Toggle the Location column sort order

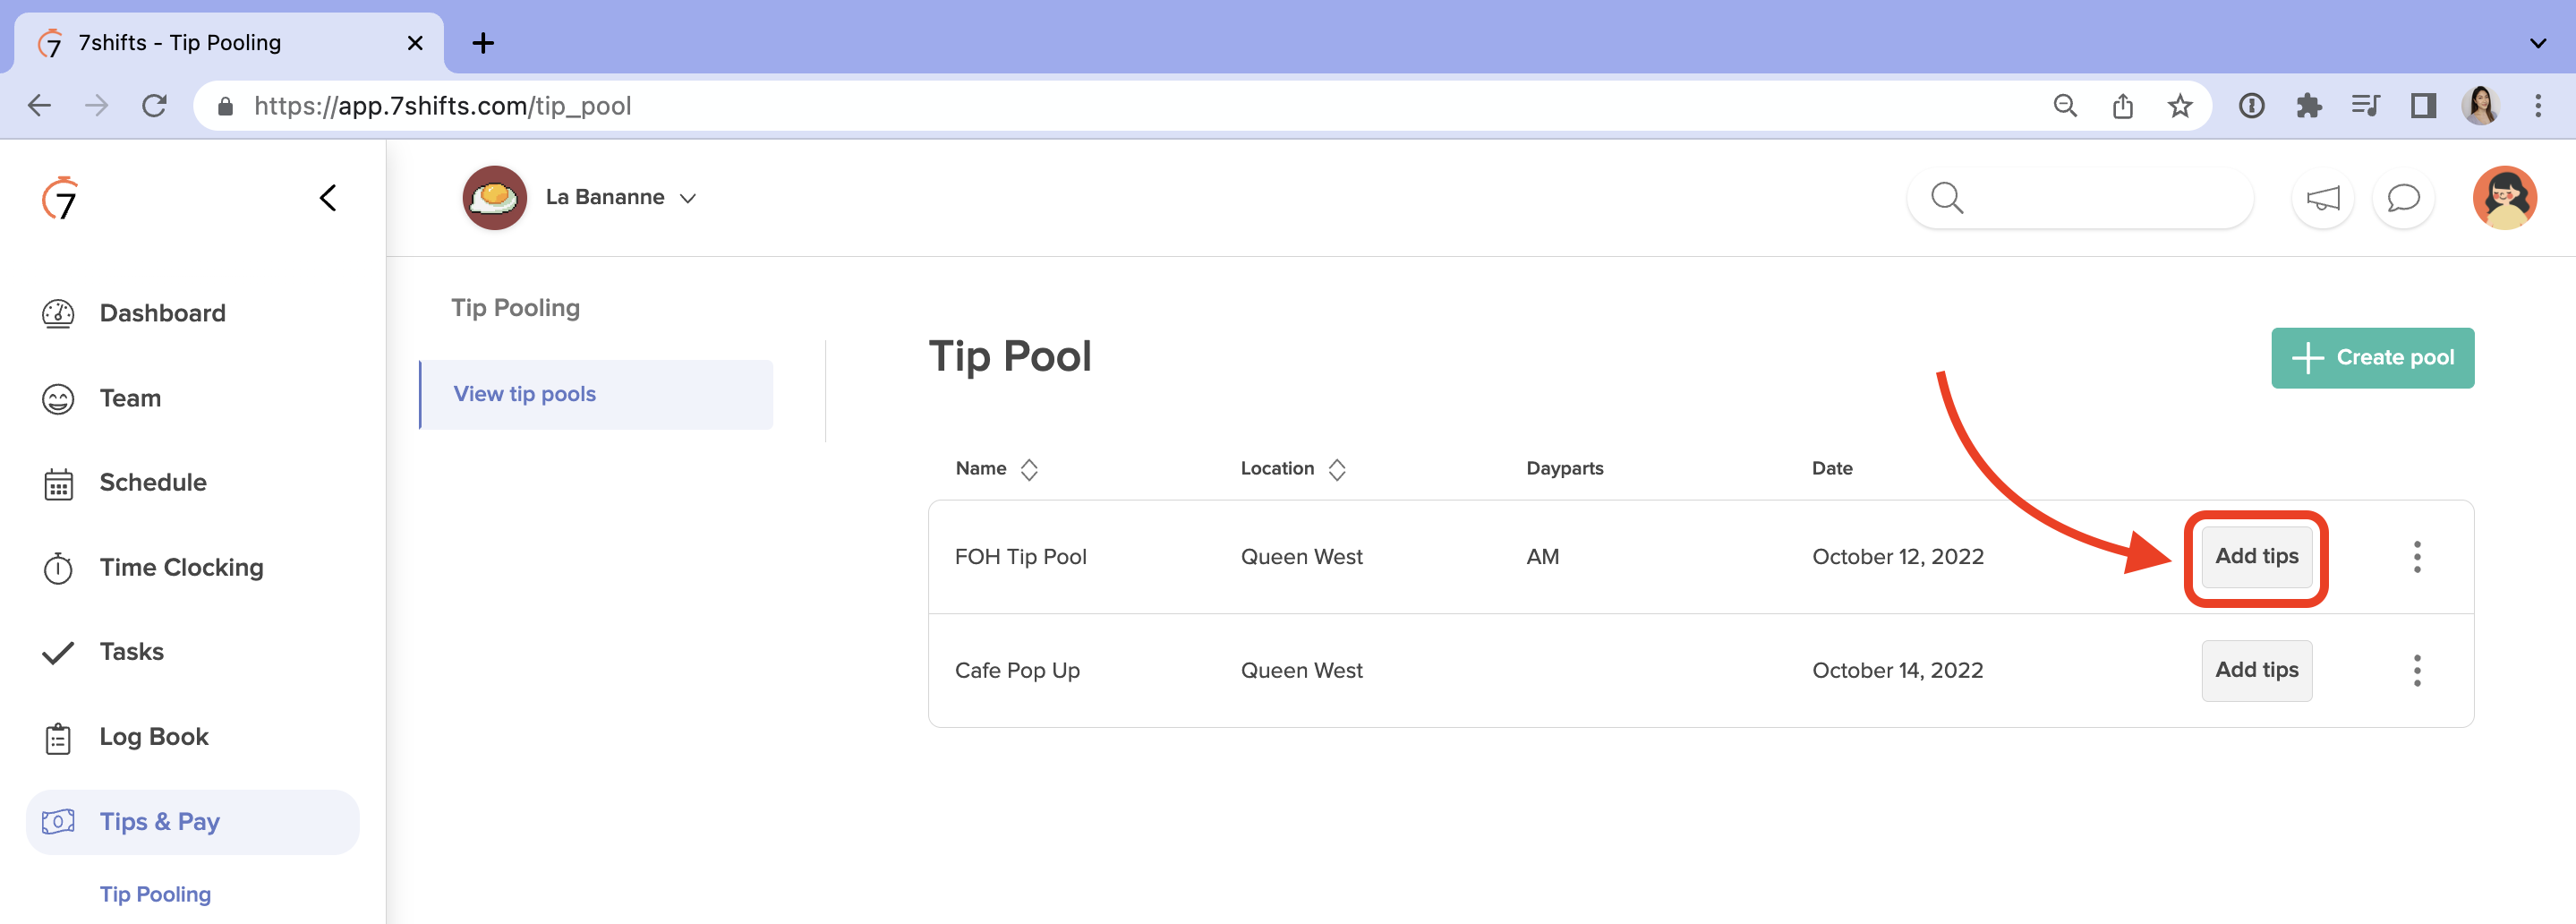1338,468
